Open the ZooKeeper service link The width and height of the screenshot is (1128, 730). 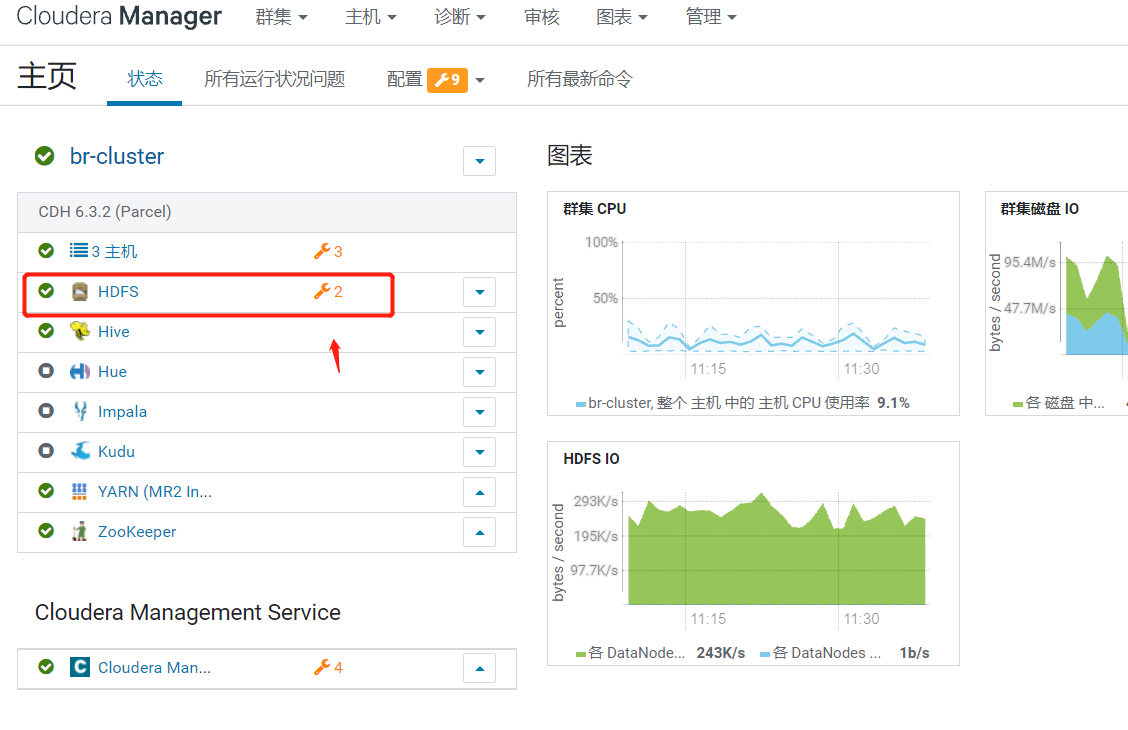coord(137,532)
